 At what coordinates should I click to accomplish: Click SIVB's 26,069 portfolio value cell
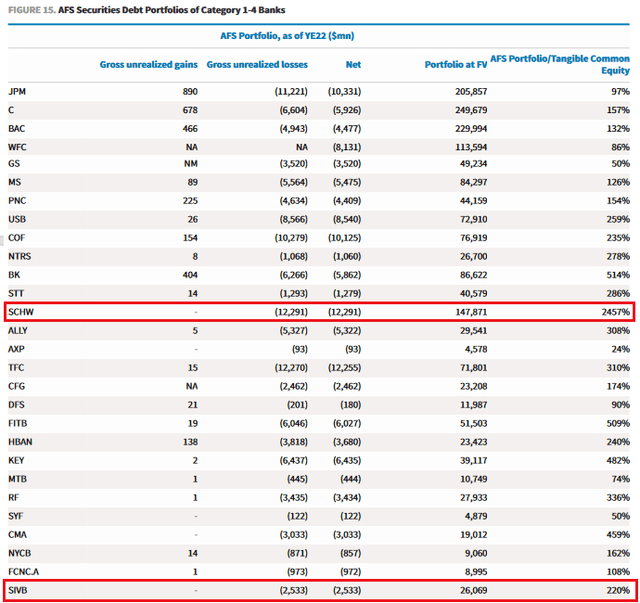pos(468,590)
